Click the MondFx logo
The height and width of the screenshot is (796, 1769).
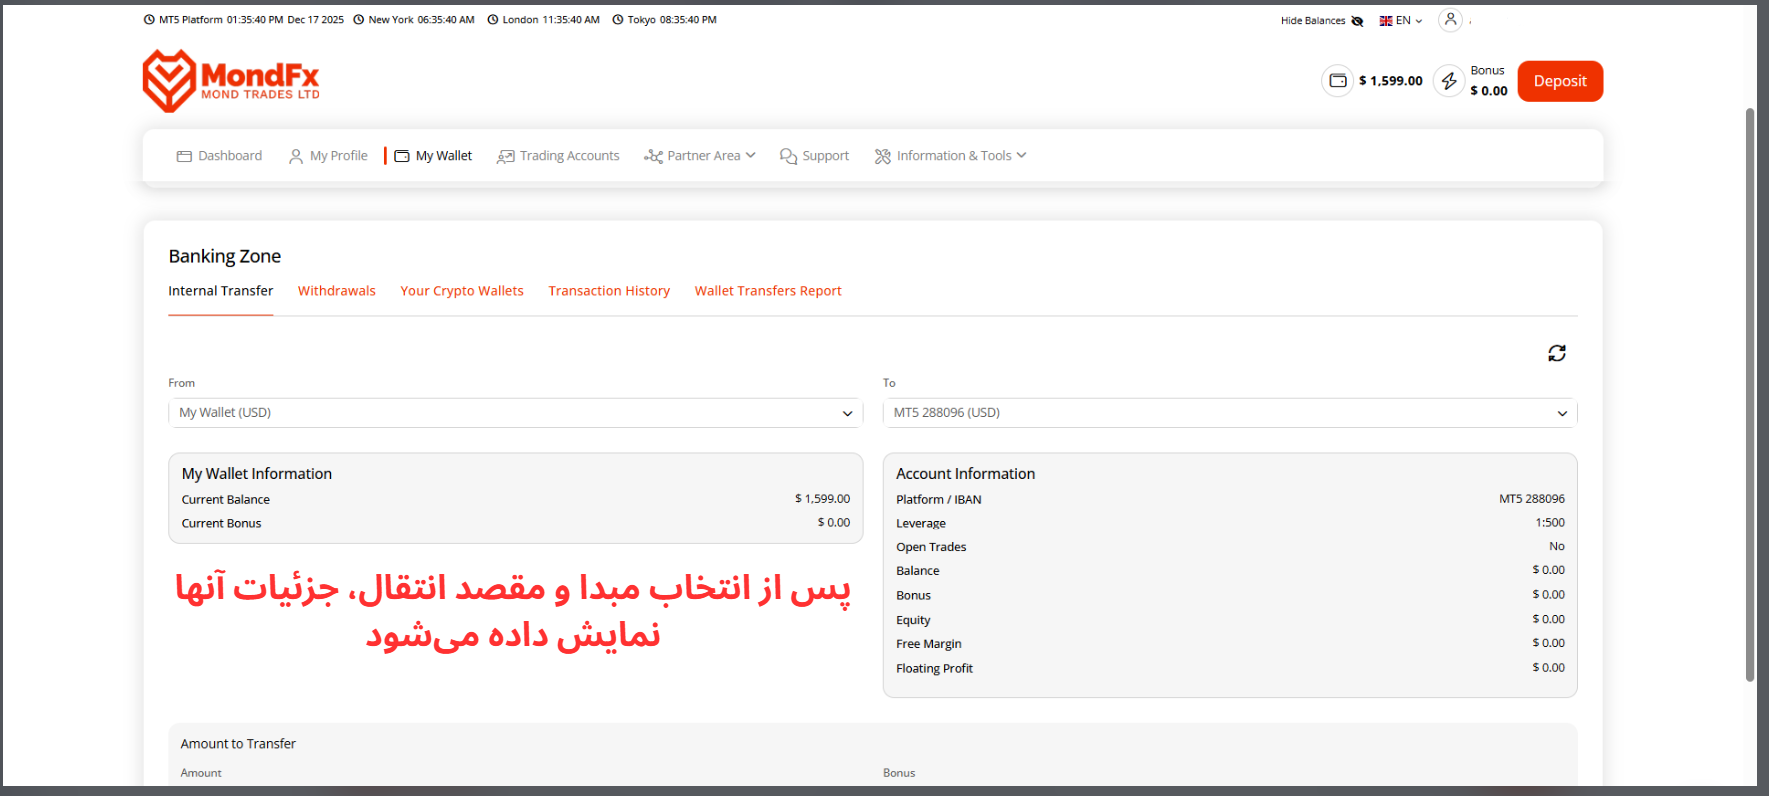tap(231, 81)
